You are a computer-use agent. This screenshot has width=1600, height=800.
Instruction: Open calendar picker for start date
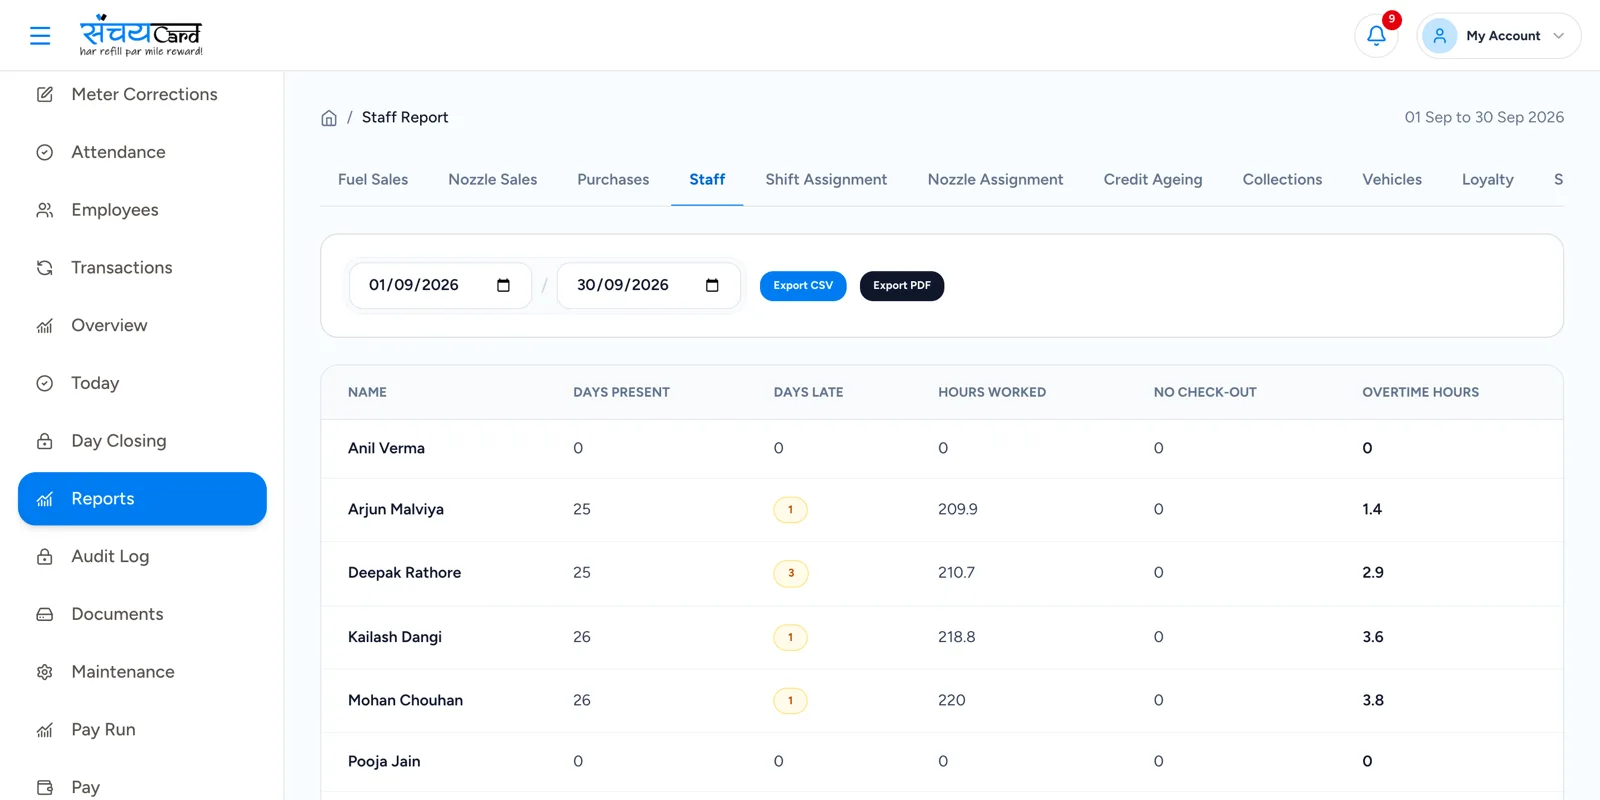[x=503, y=286]
